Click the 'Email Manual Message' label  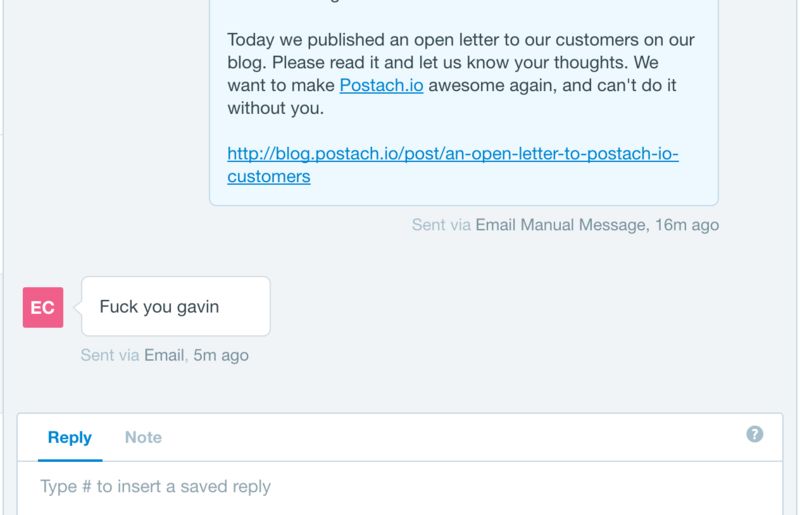pyautogui.click(x=560, y=225)
